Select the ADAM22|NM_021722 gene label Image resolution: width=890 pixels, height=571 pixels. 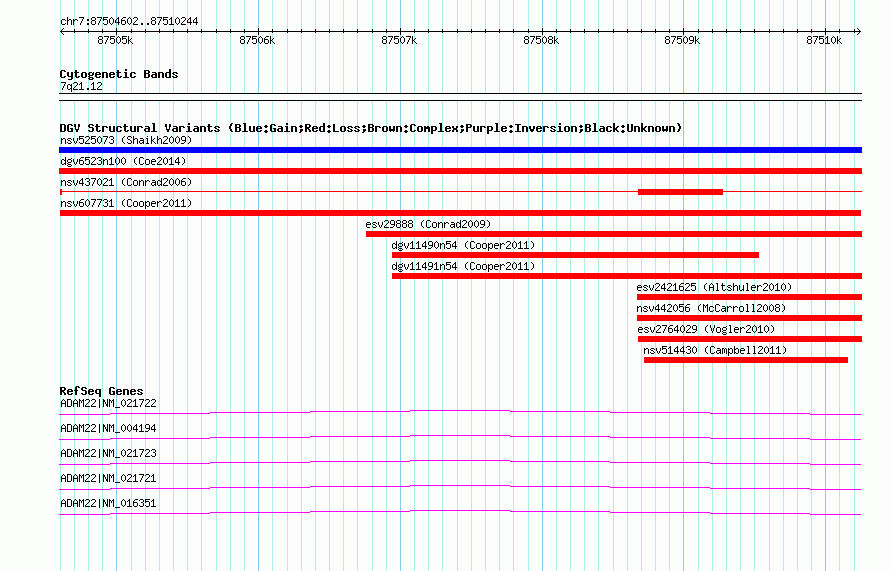[108, 404]
